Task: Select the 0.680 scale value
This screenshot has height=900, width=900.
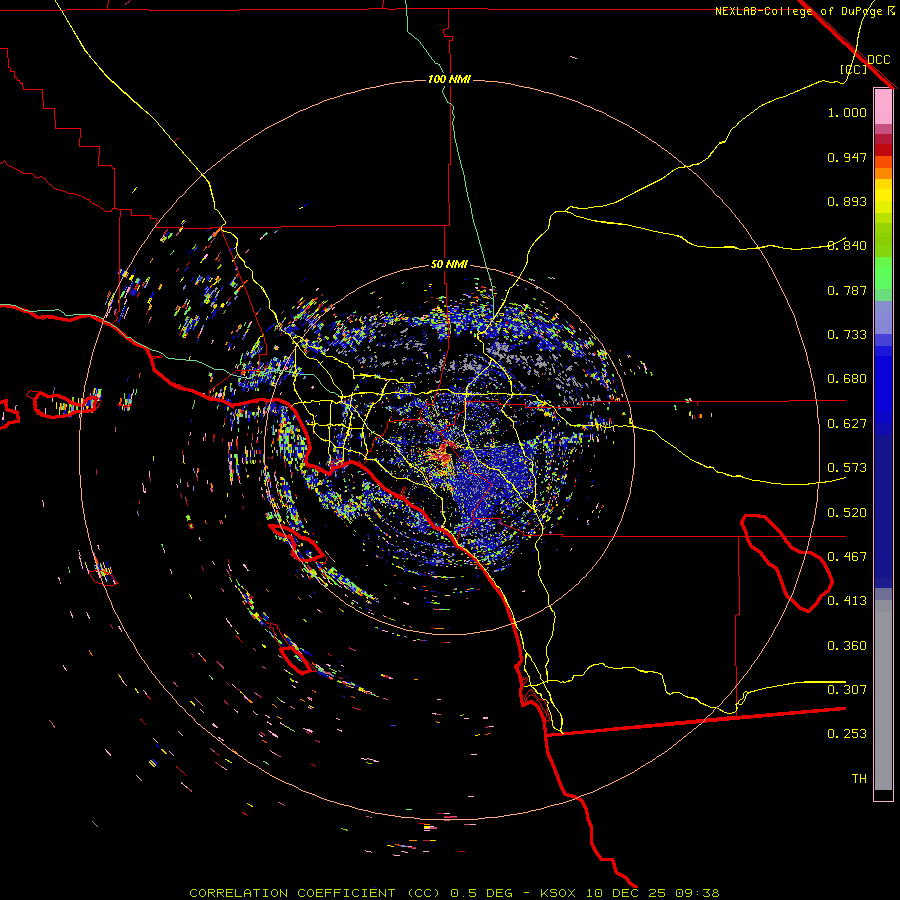Action: point(847,379)
